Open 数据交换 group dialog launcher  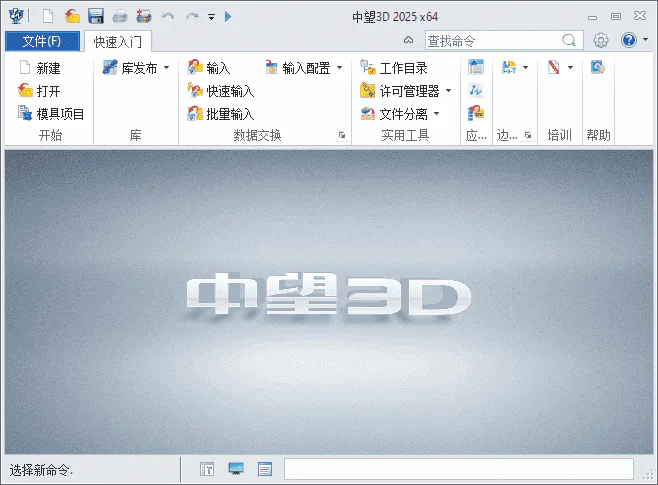(342, 135)
